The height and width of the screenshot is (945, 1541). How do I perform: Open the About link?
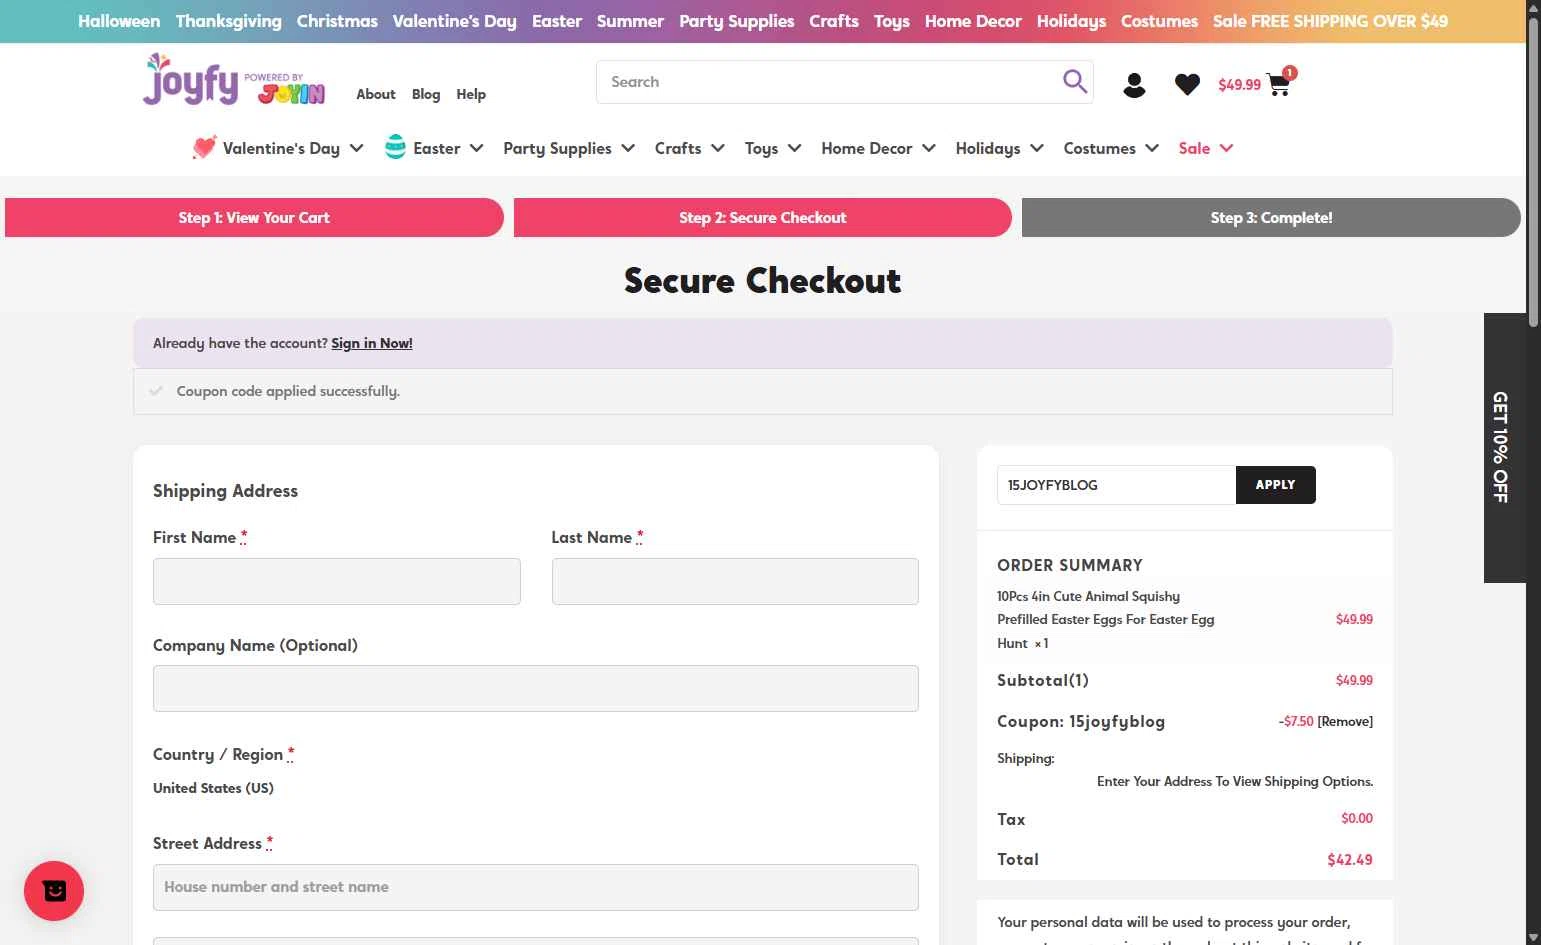pyautogui.click(x=376, y=94)
